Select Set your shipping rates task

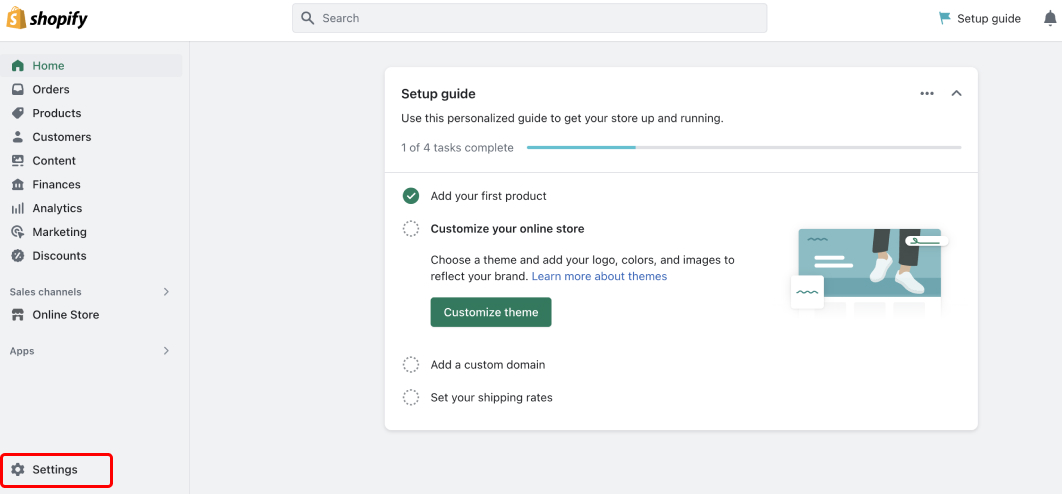(492, 397)
